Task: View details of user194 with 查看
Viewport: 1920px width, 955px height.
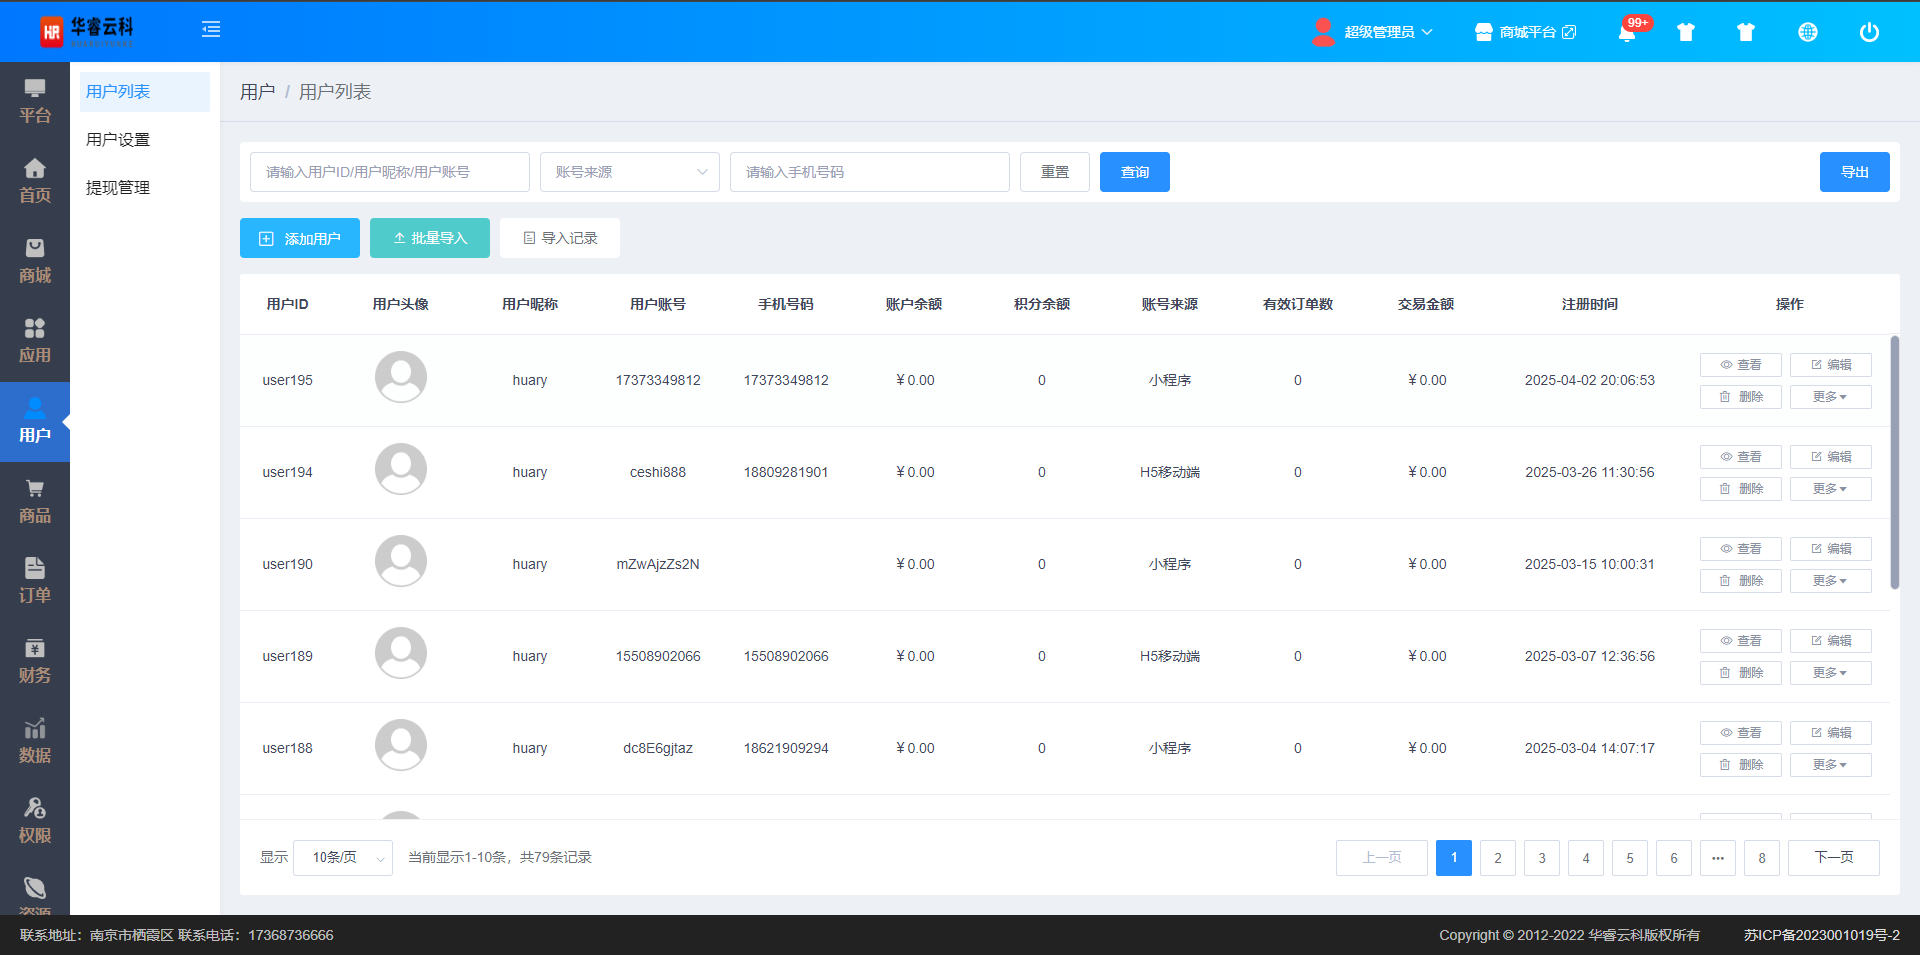Action: (1740, 457)
